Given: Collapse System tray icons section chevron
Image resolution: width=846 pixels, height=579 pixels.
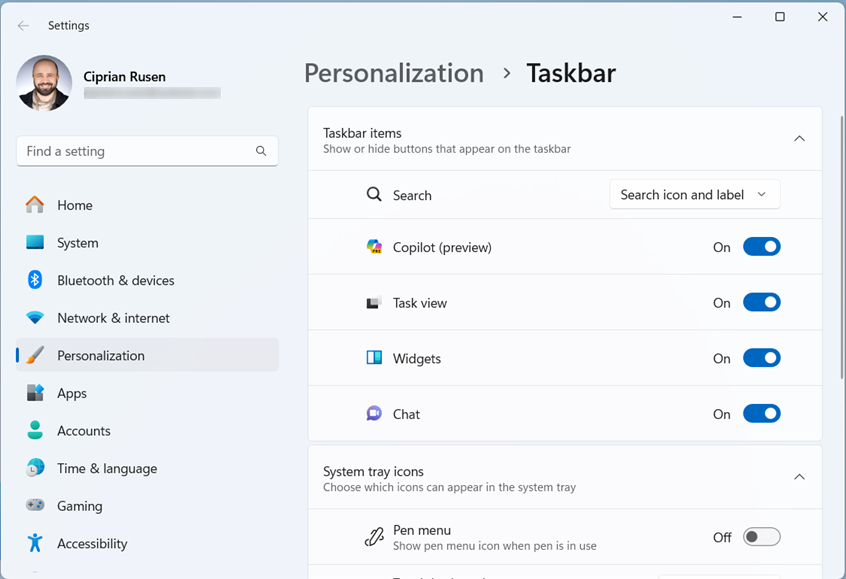Looking at the screenshot, I should (799, 477).
